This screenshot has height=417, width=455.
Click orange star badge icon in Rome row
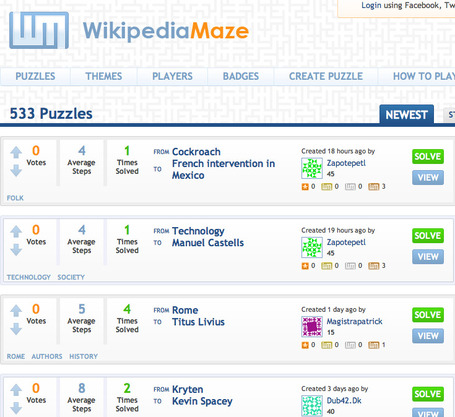coord(305,345)
